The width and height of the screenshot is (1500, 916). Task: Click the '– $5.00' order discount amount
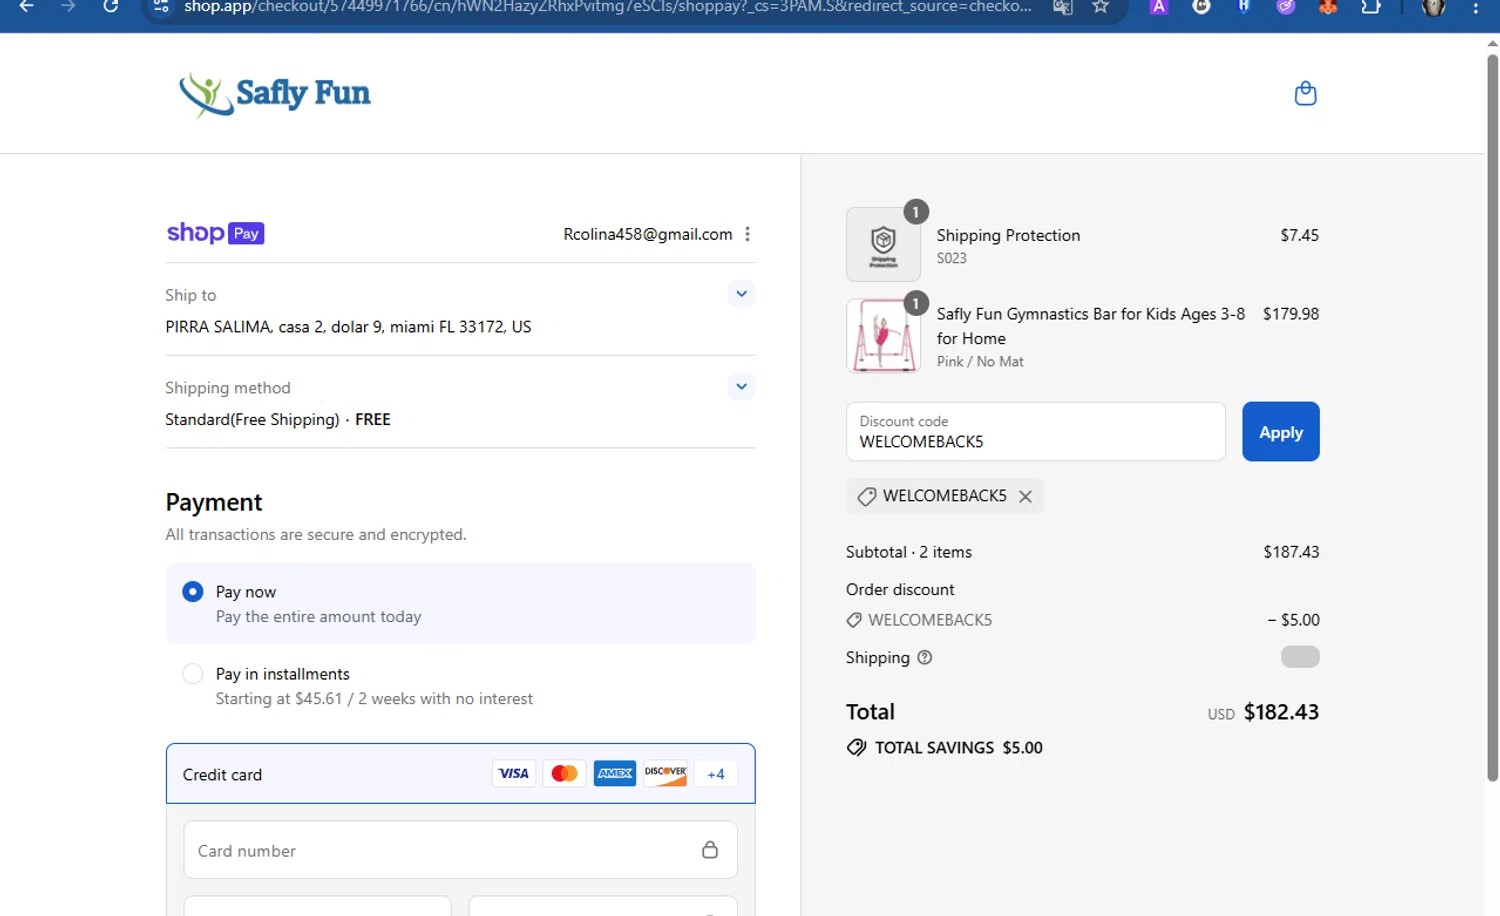pos(1293,620)
